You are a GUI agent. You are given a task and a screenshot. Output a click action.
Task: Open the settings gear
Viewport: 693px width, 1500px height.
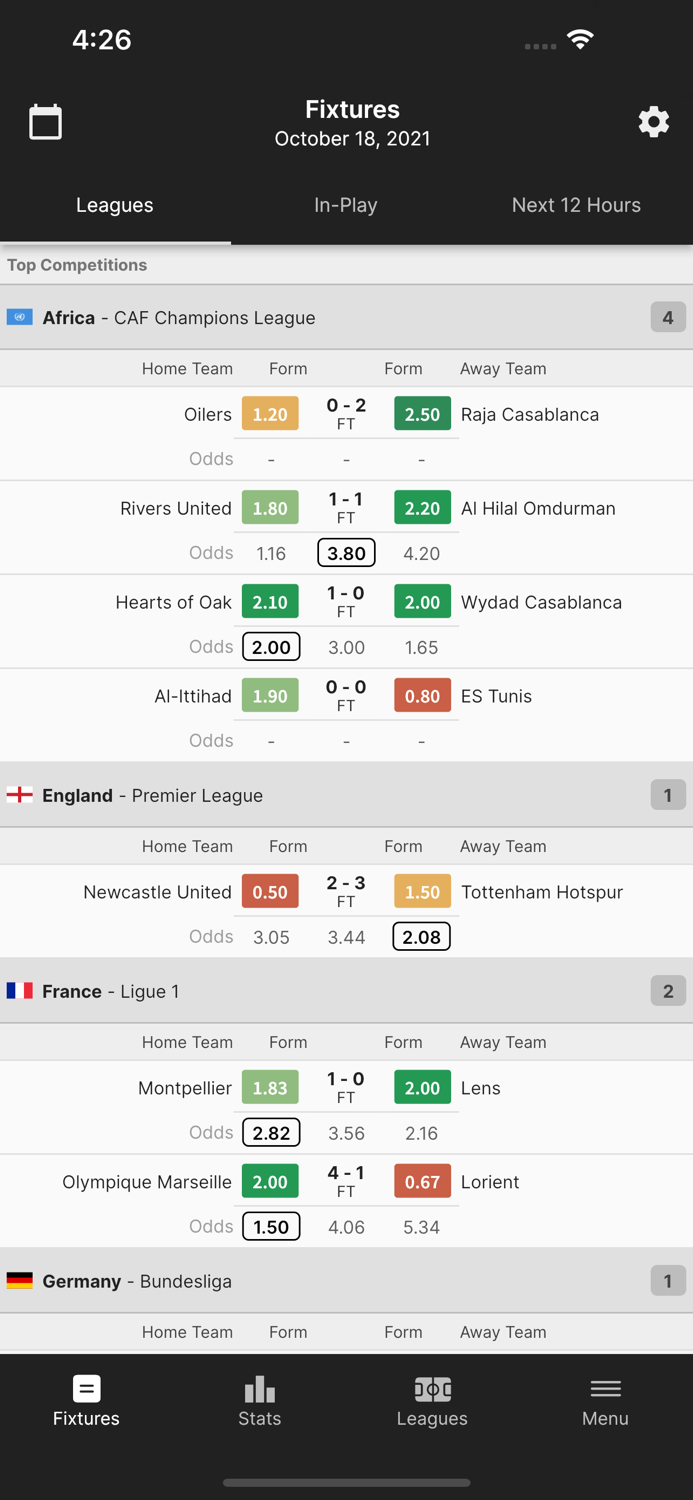653,121
